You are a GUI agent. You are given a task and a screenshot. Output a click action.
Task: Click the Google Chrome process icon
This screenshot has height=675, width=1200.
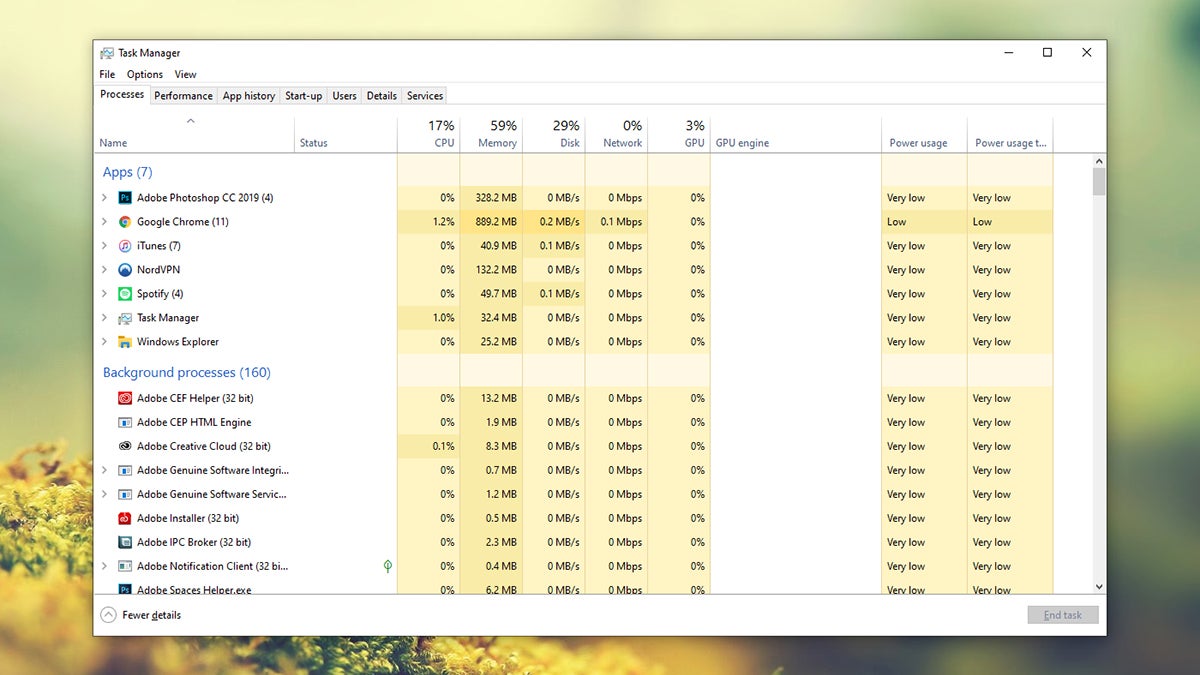(x=125, y=222)
